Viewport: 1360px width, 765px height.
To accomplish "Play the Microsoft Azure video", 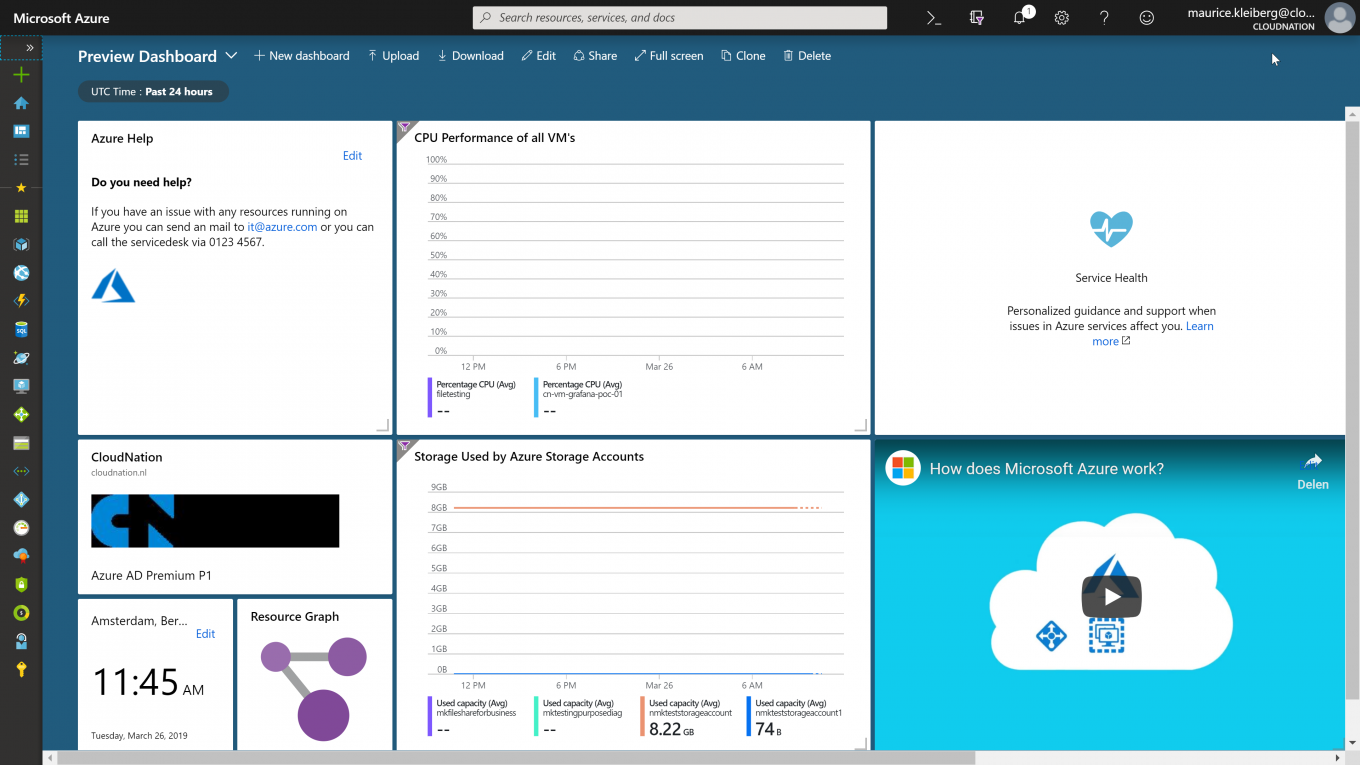I will tap(1111, 595).
